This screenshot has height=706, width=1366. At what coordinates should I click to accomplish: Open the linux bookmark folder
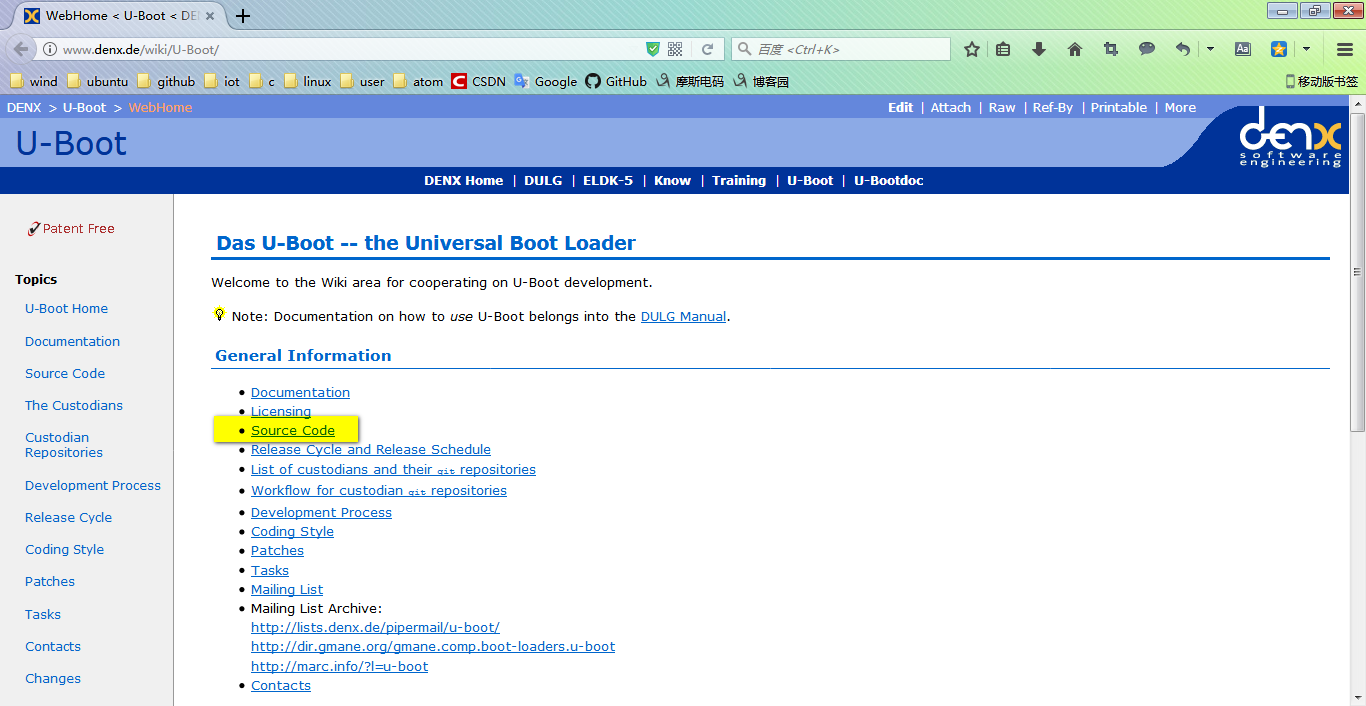pos(307,81)
